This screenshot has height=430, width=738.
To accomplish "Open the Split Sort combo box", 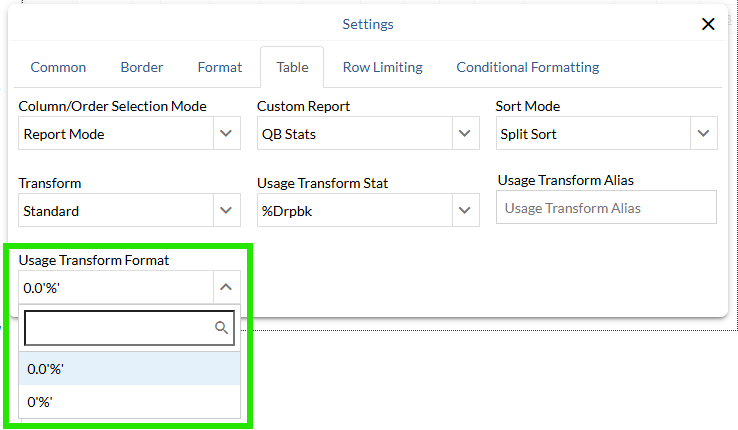I will pos(592,133).
